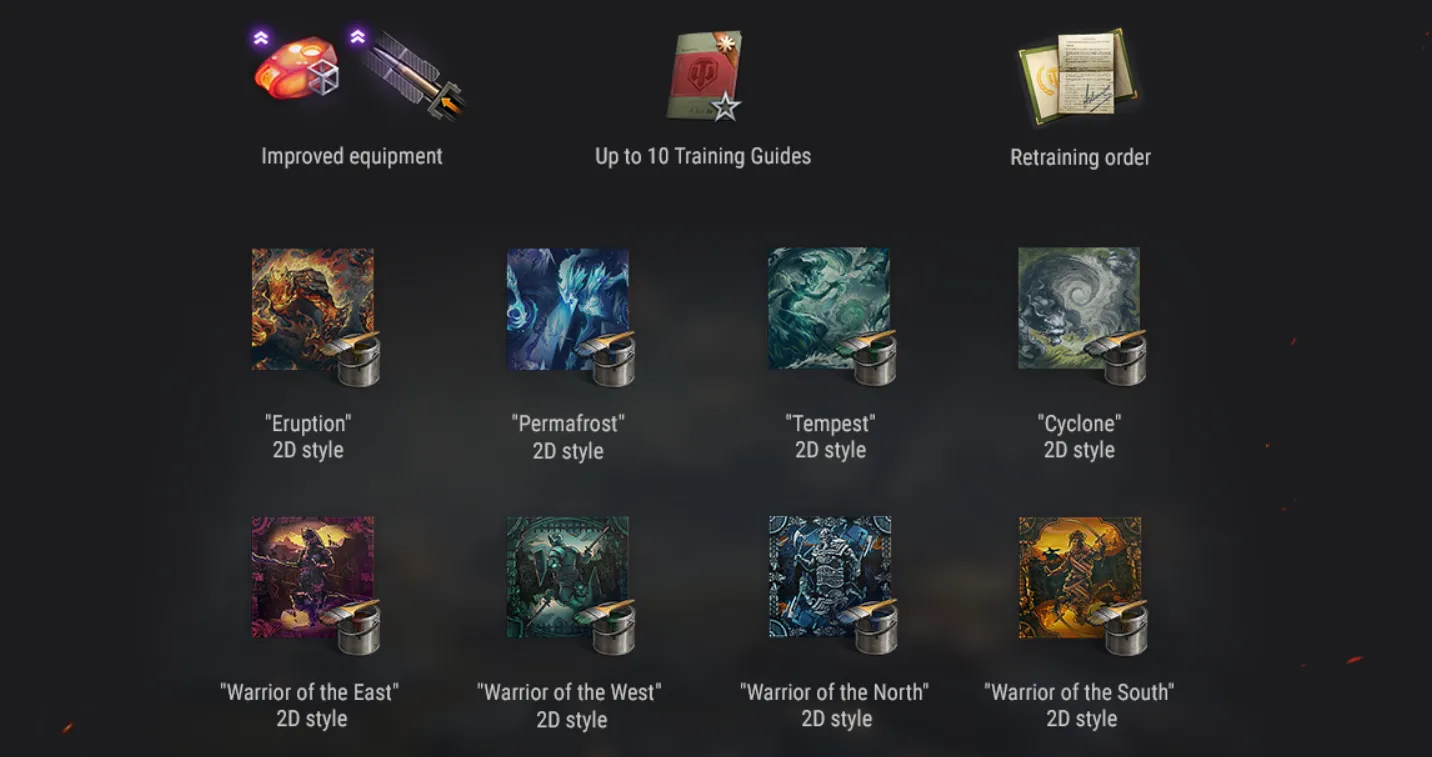This screenshot has height=757, width=1432.
Task: Select the "Eruption" fiery style thumbnail
Action: [x=313, y=309]
